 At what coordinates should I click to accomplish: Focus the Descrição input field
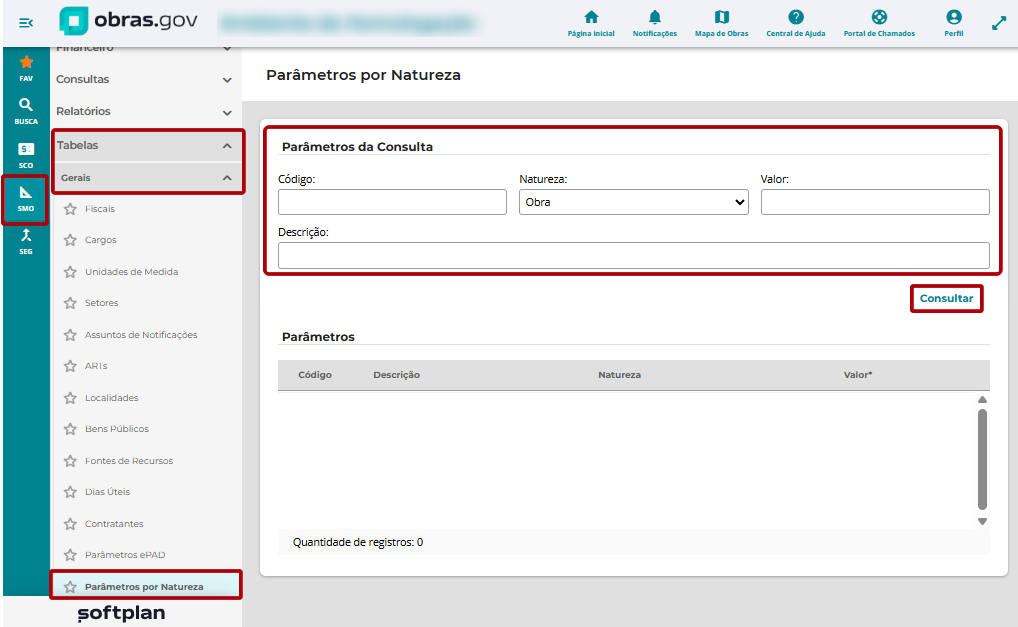point(634,256)
